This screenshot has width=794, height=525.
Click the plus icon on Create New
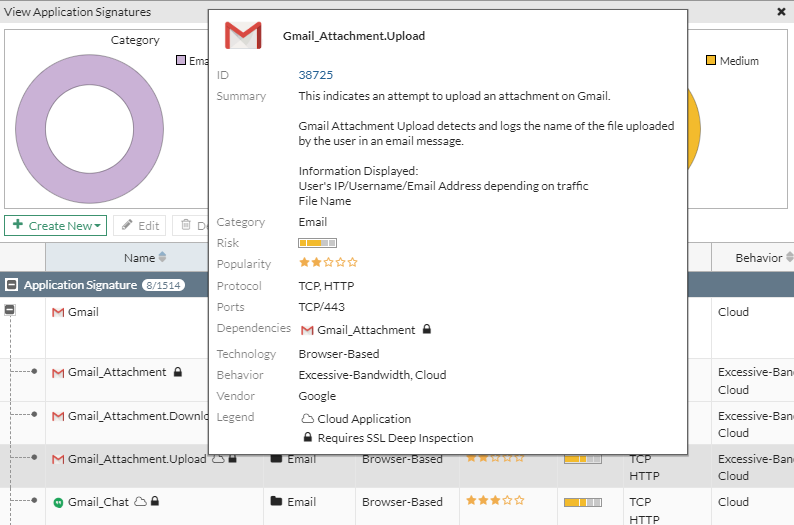[18, 224]
